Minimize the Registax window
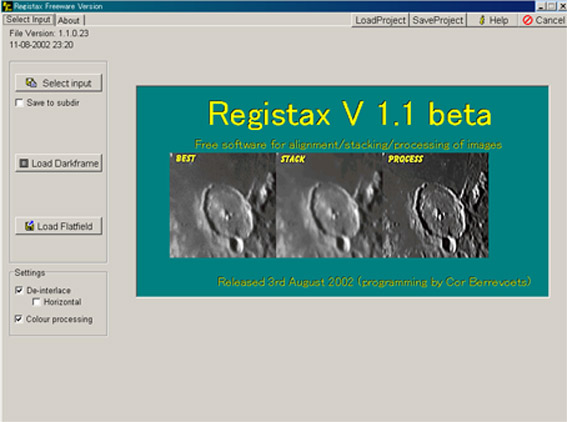 [541, 6]
